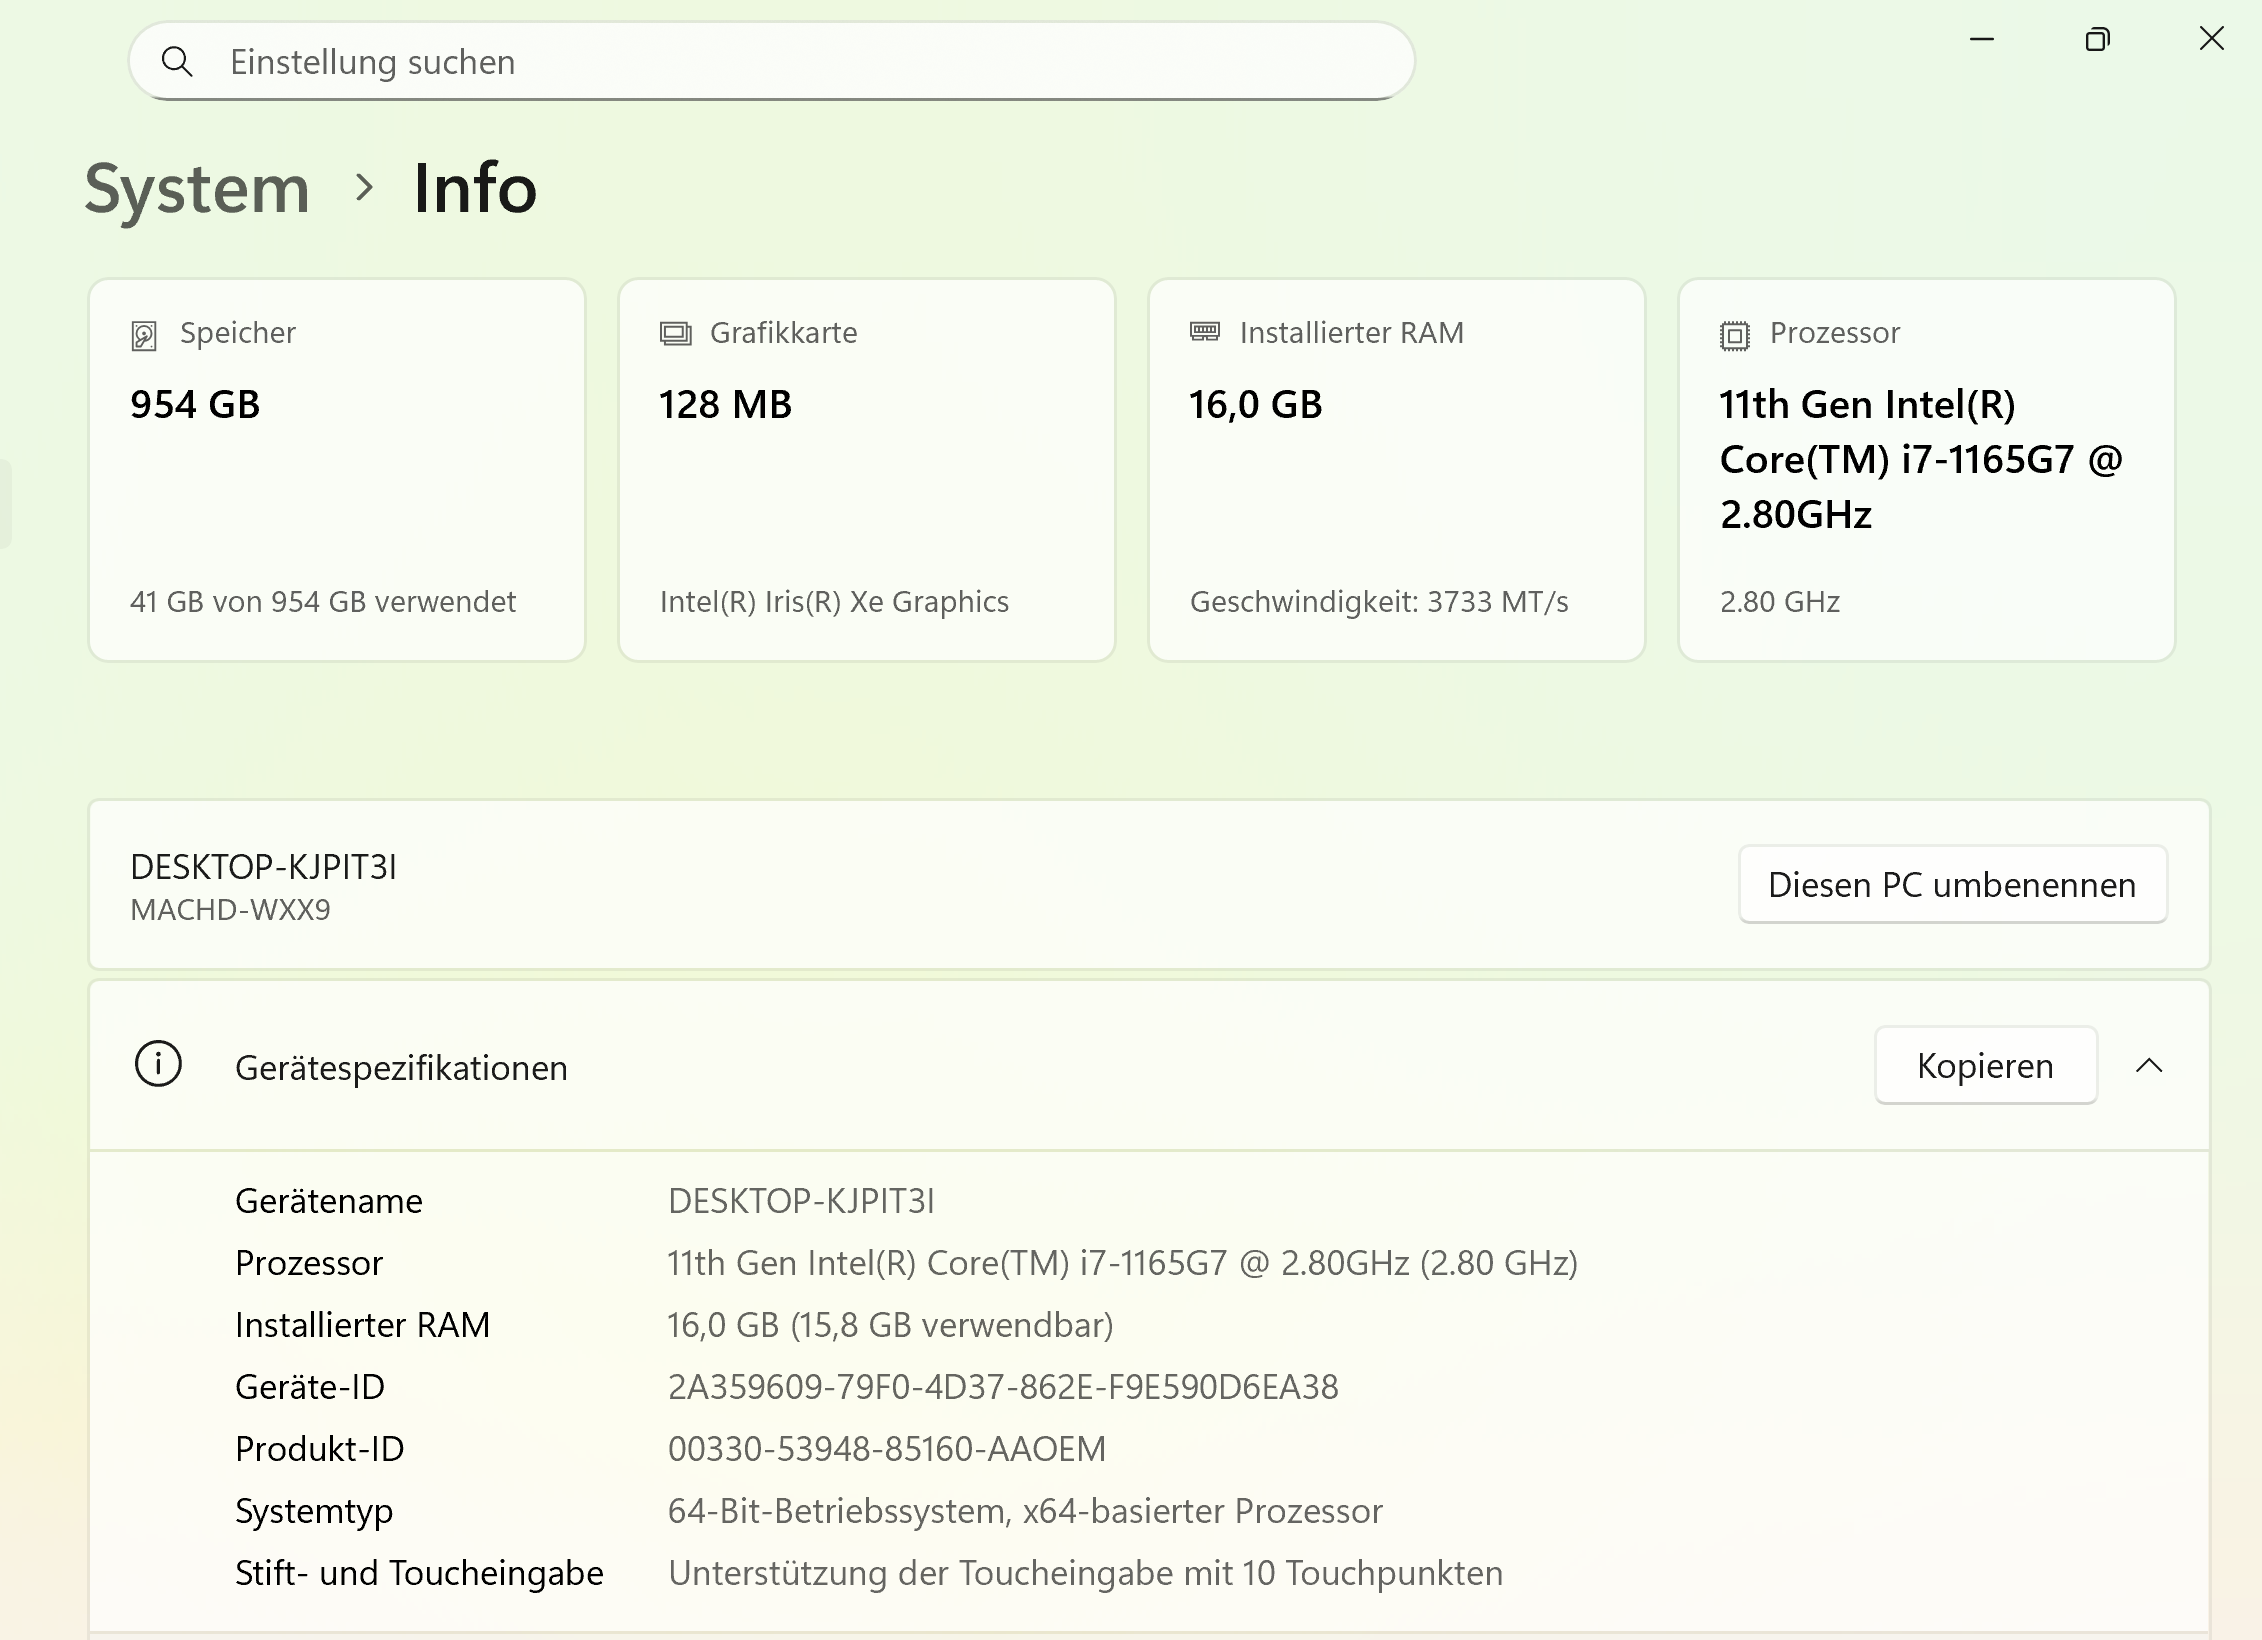Open the Grafikkarte 128 MB card
The width and height of the screenshot is (2262, 1640).
tap(867, 470)
